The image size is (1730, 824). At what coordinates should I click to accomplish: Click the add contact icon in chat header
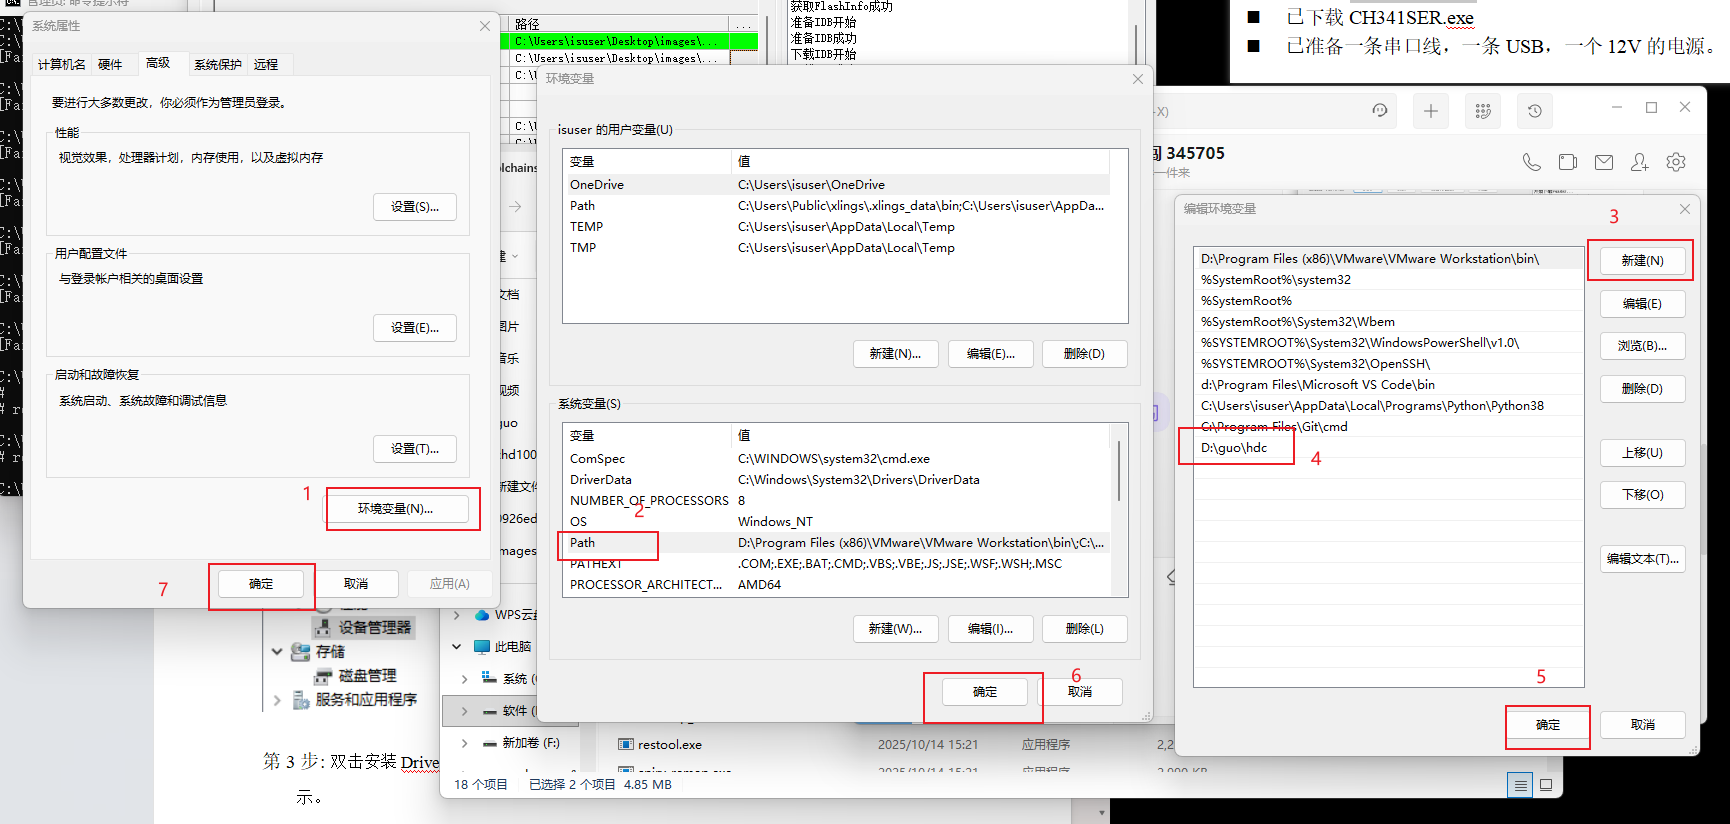point(1640,162)
